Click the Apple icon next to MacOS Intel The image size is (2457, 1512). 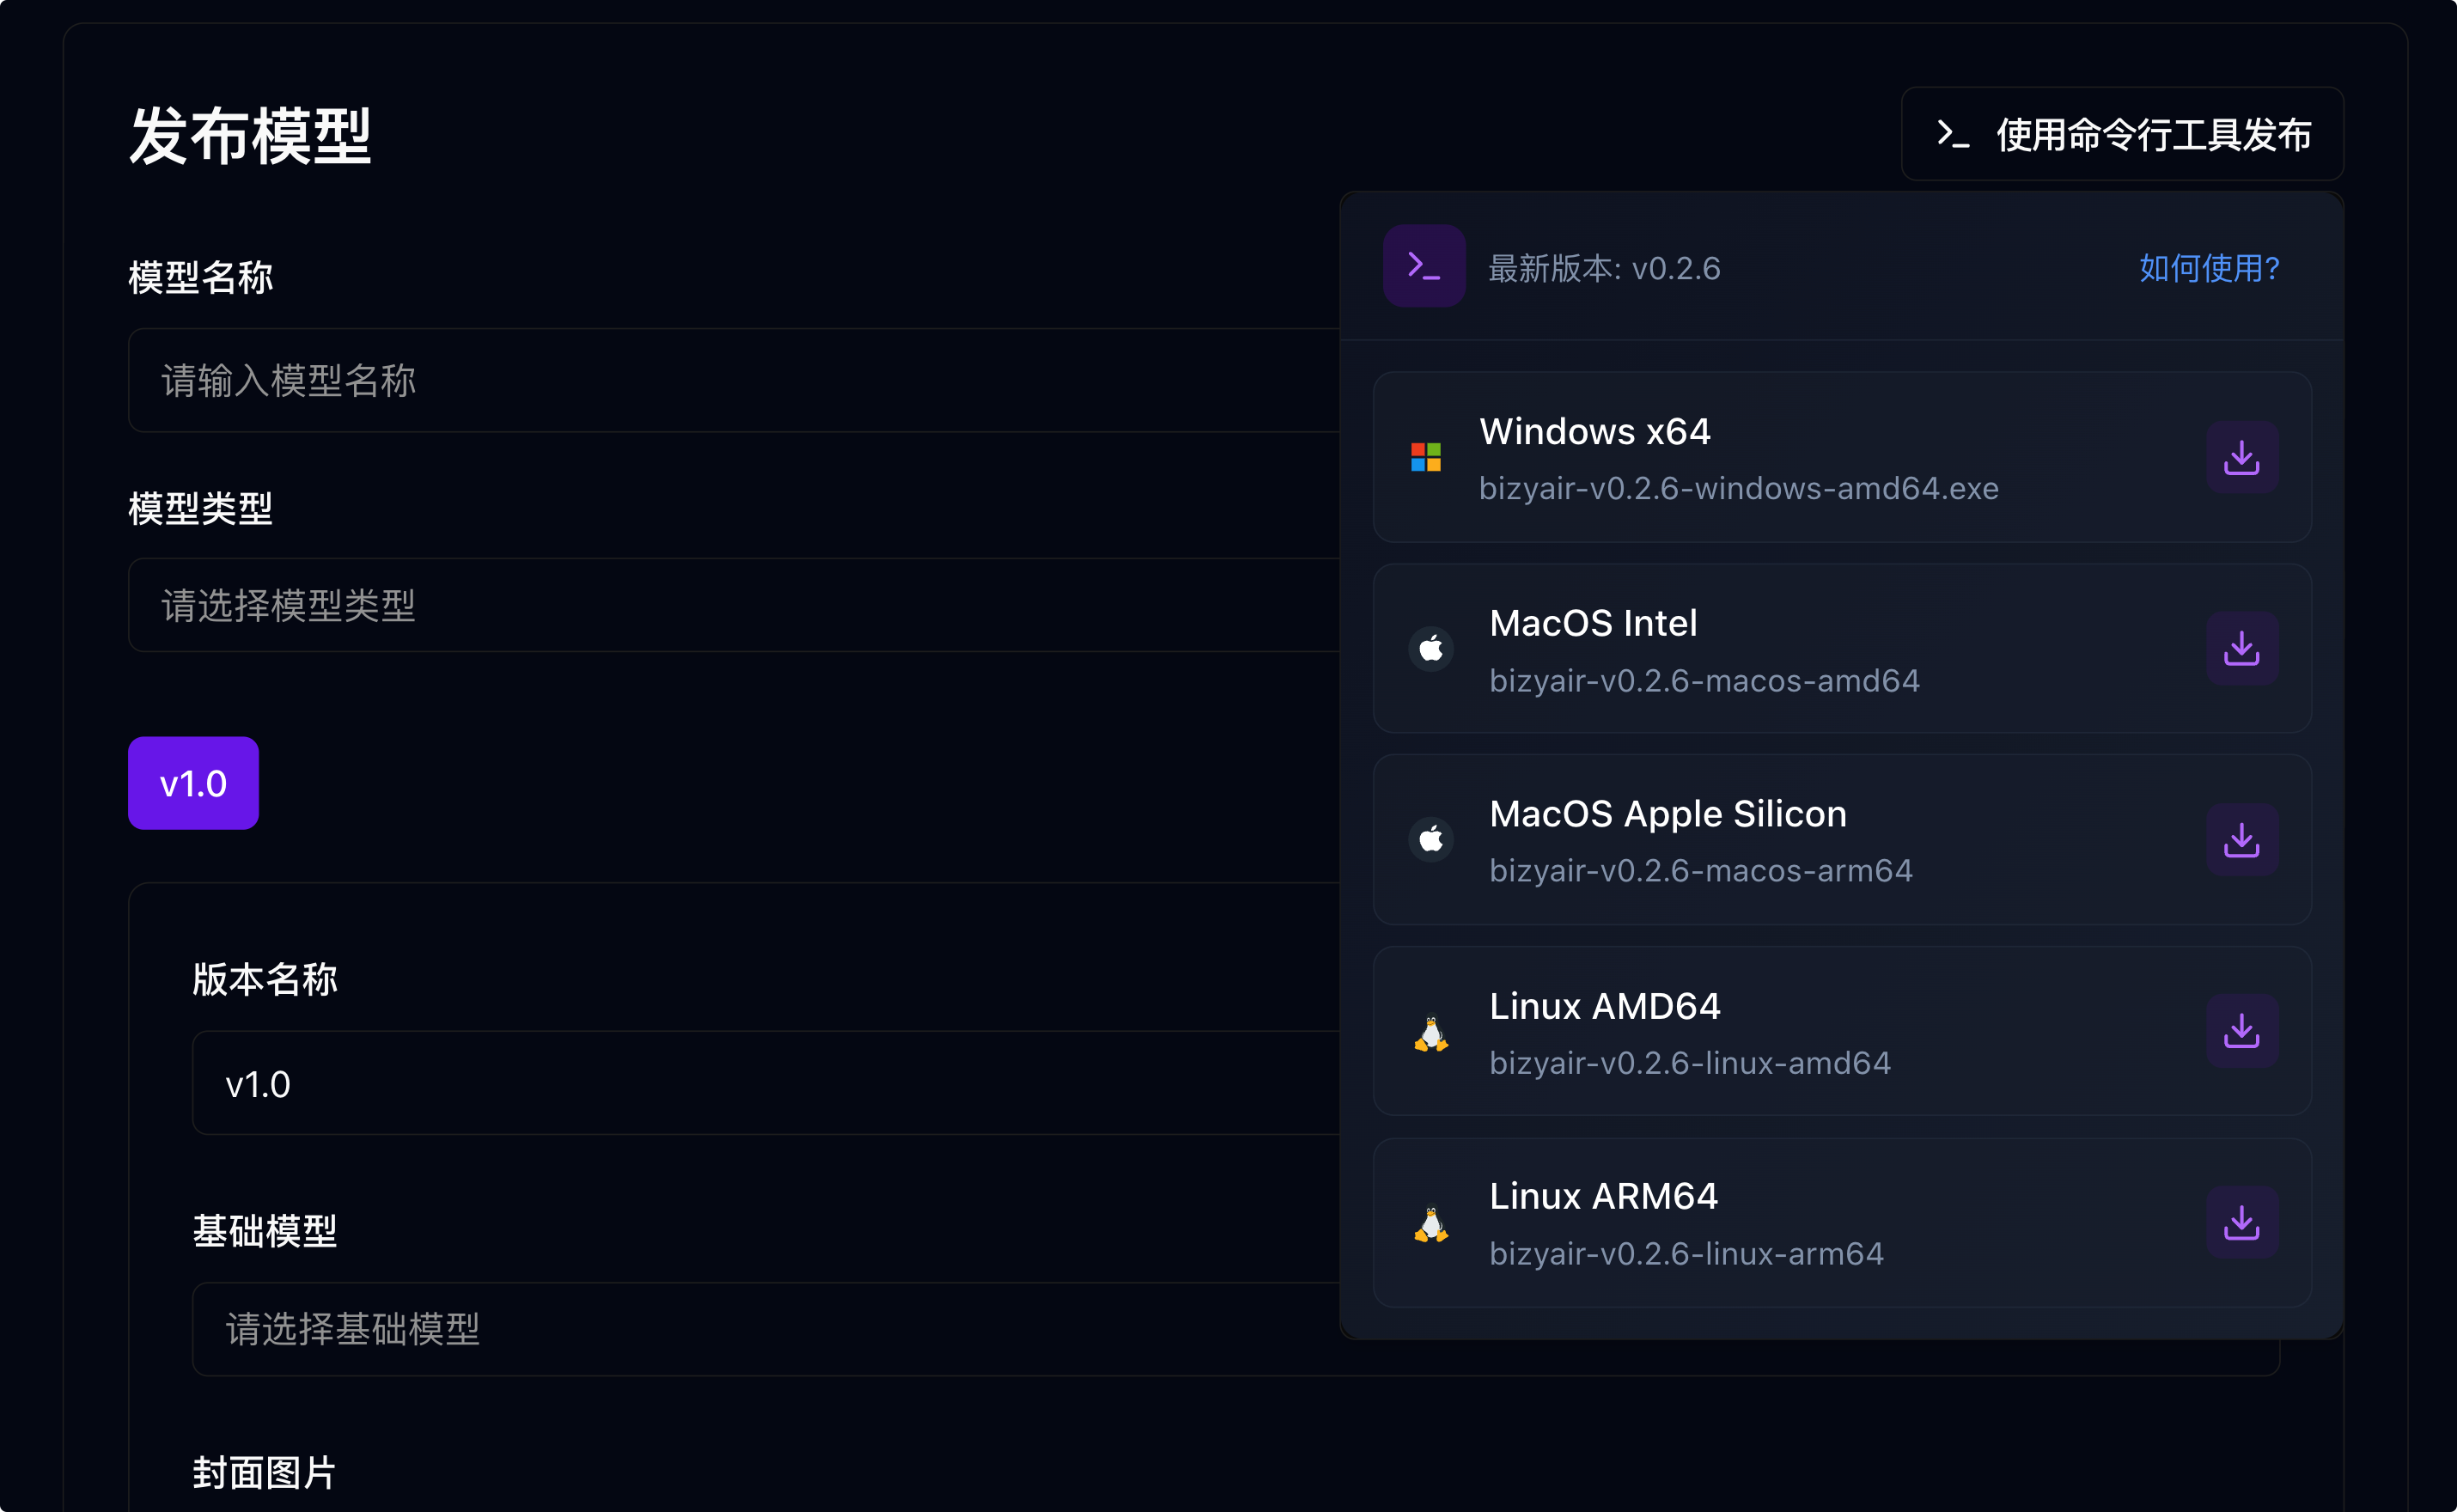point(1430,648)
